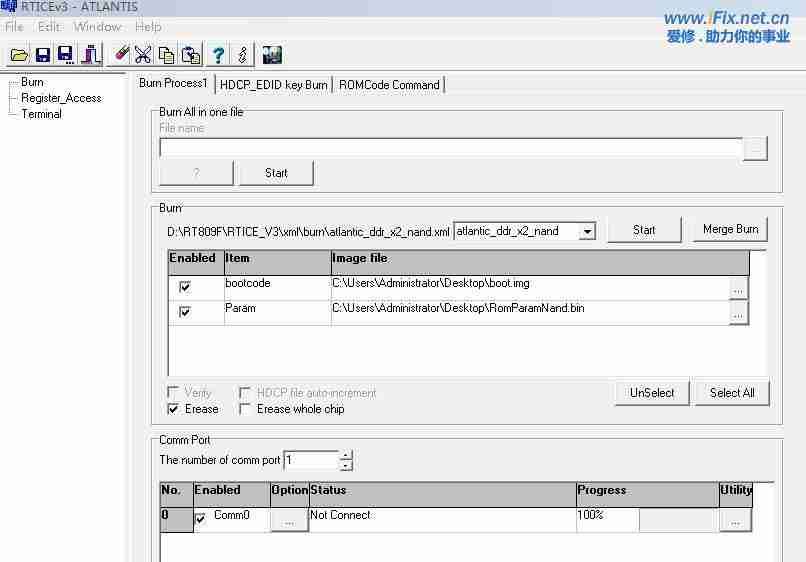Click the Open folder toolbar icon

pos(19,55)
